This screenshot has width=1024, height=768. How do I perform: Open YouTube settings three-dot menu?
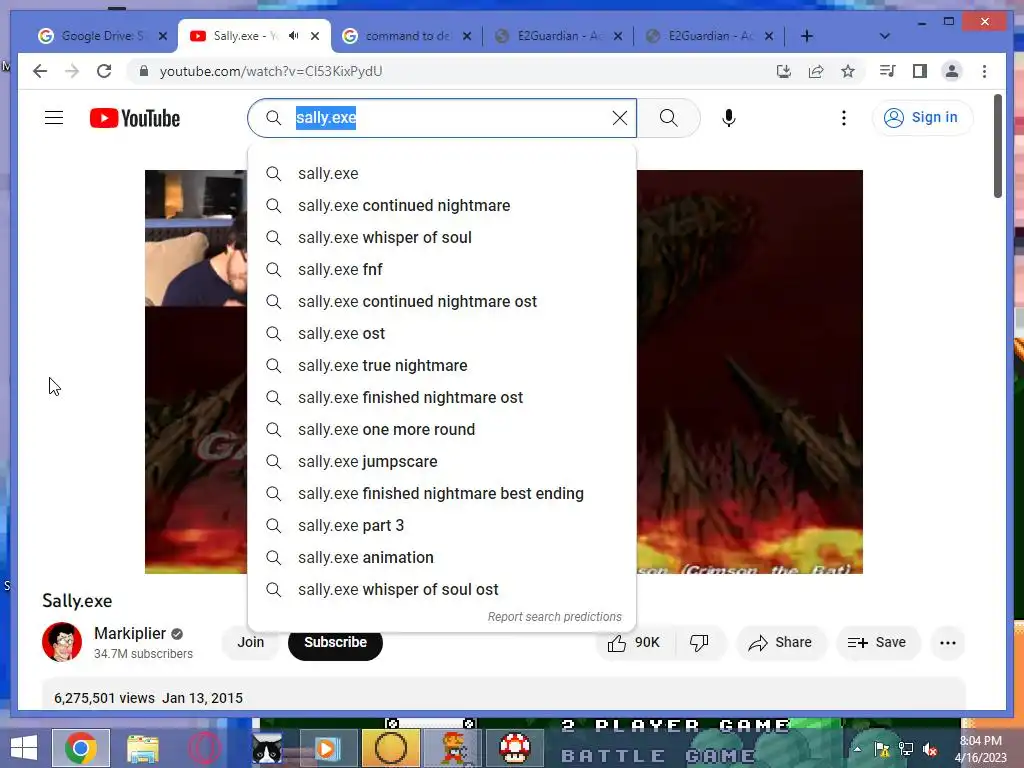[844, 118]
